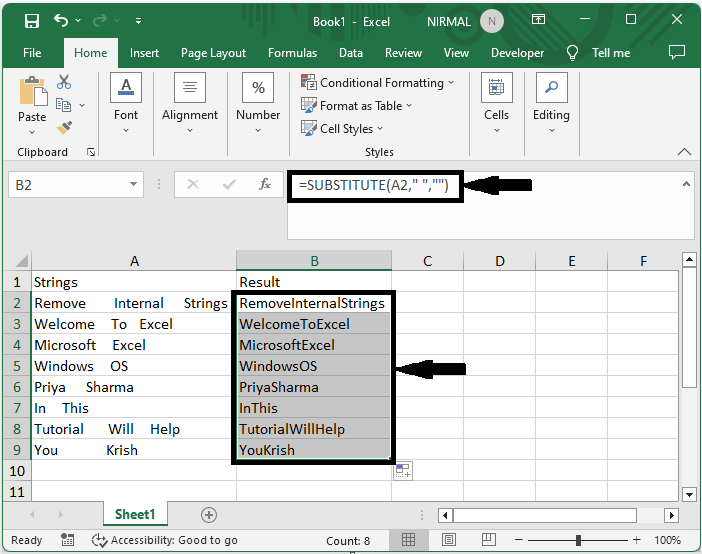
Task: Go to the Data tab
Action: [351, 53]
